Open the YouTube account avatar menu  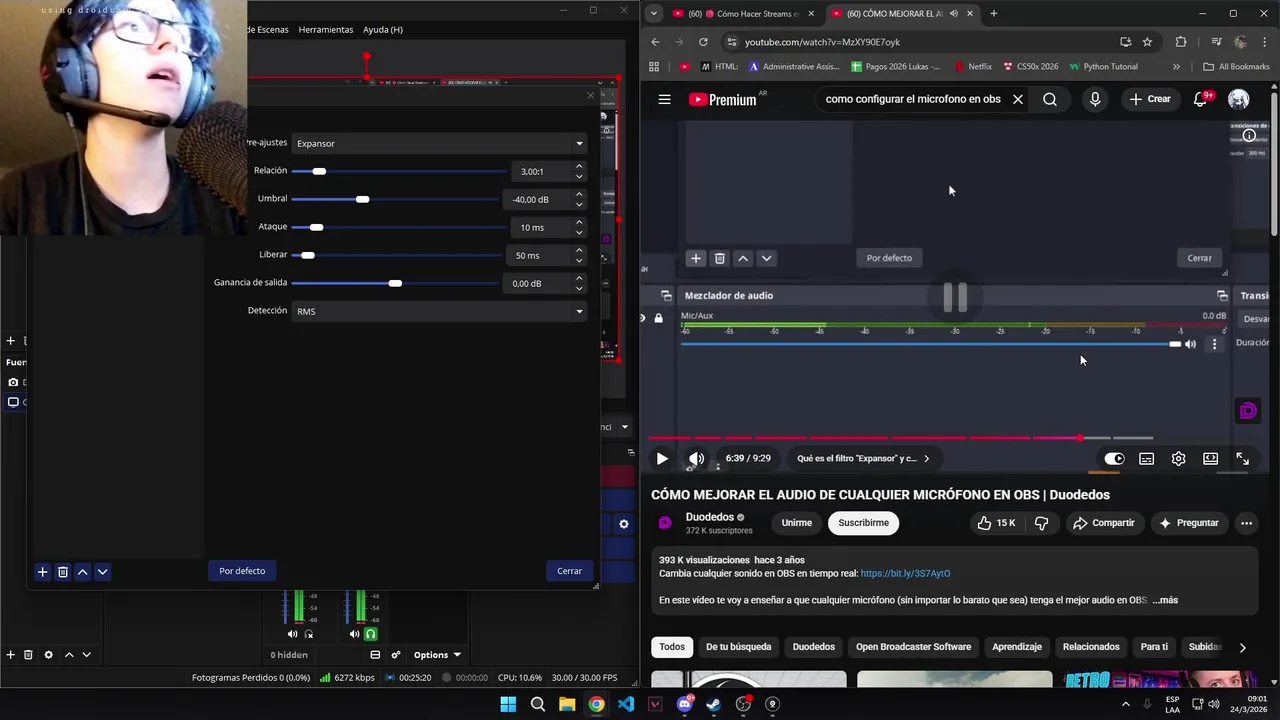[x=1238, y=99]
